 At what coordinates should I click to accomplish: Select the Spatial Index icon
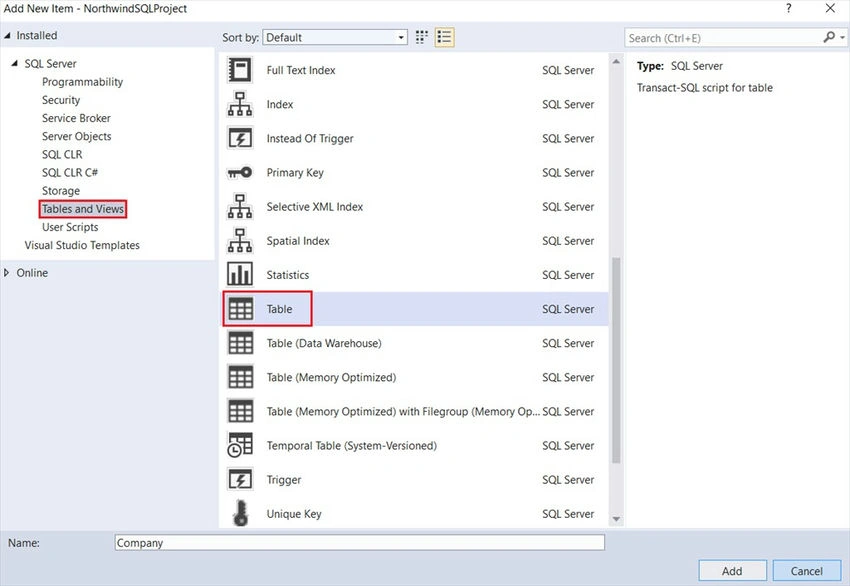pyautogui.click(x=240, y=241)
